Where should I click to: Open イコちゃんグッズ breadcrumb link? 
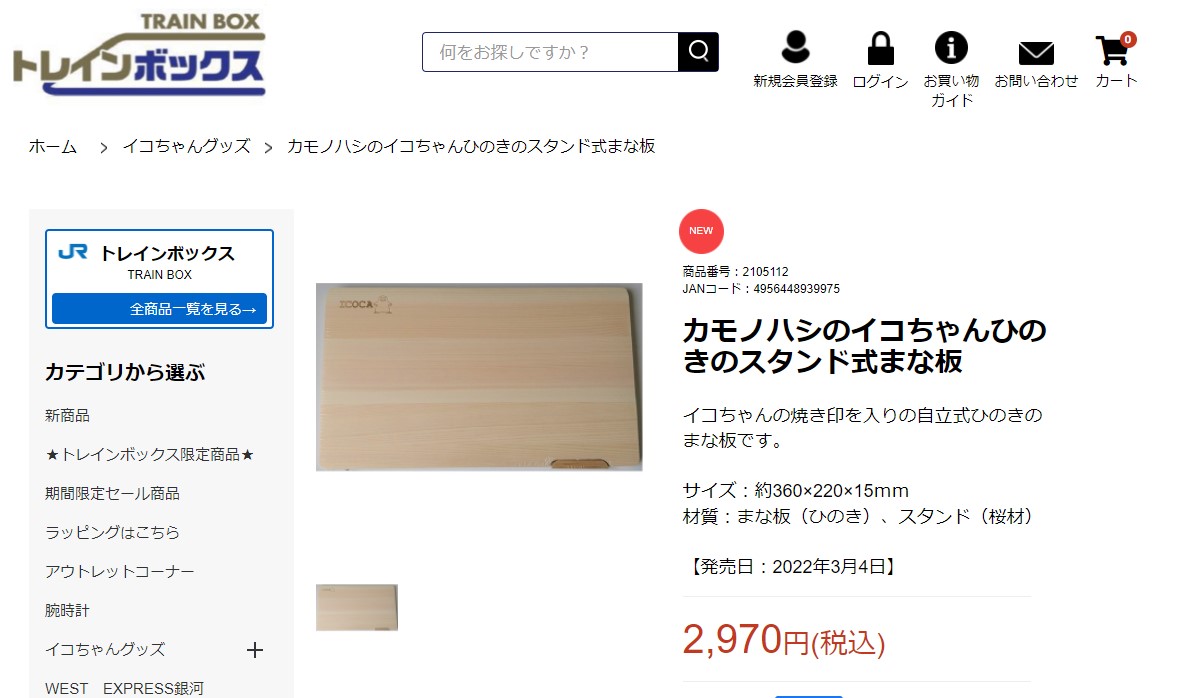pos(187,146)
